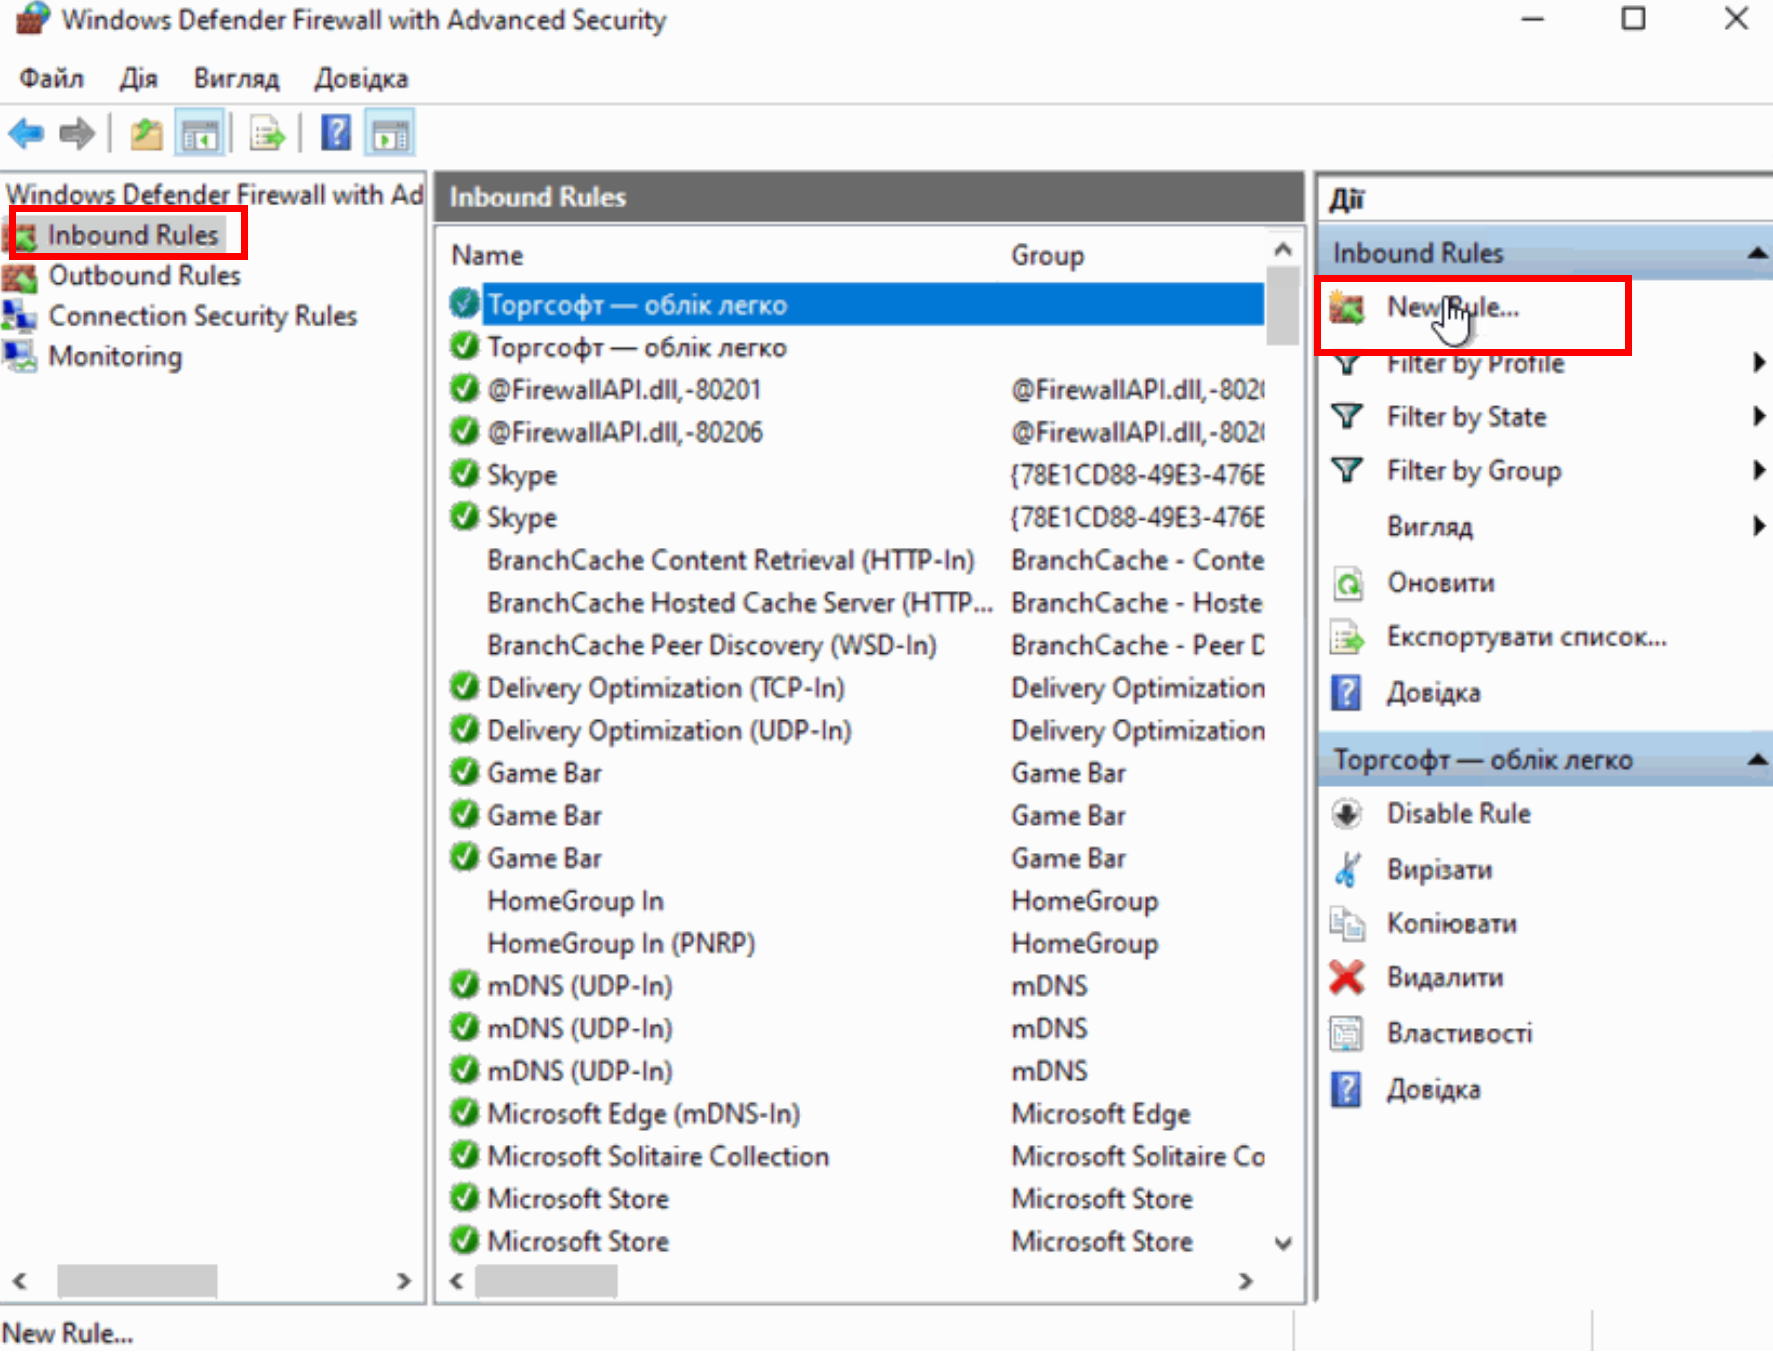The image size is (1773, 1362).
Task: Click the Help question mark toolbar icon
Action: (335, 133)
